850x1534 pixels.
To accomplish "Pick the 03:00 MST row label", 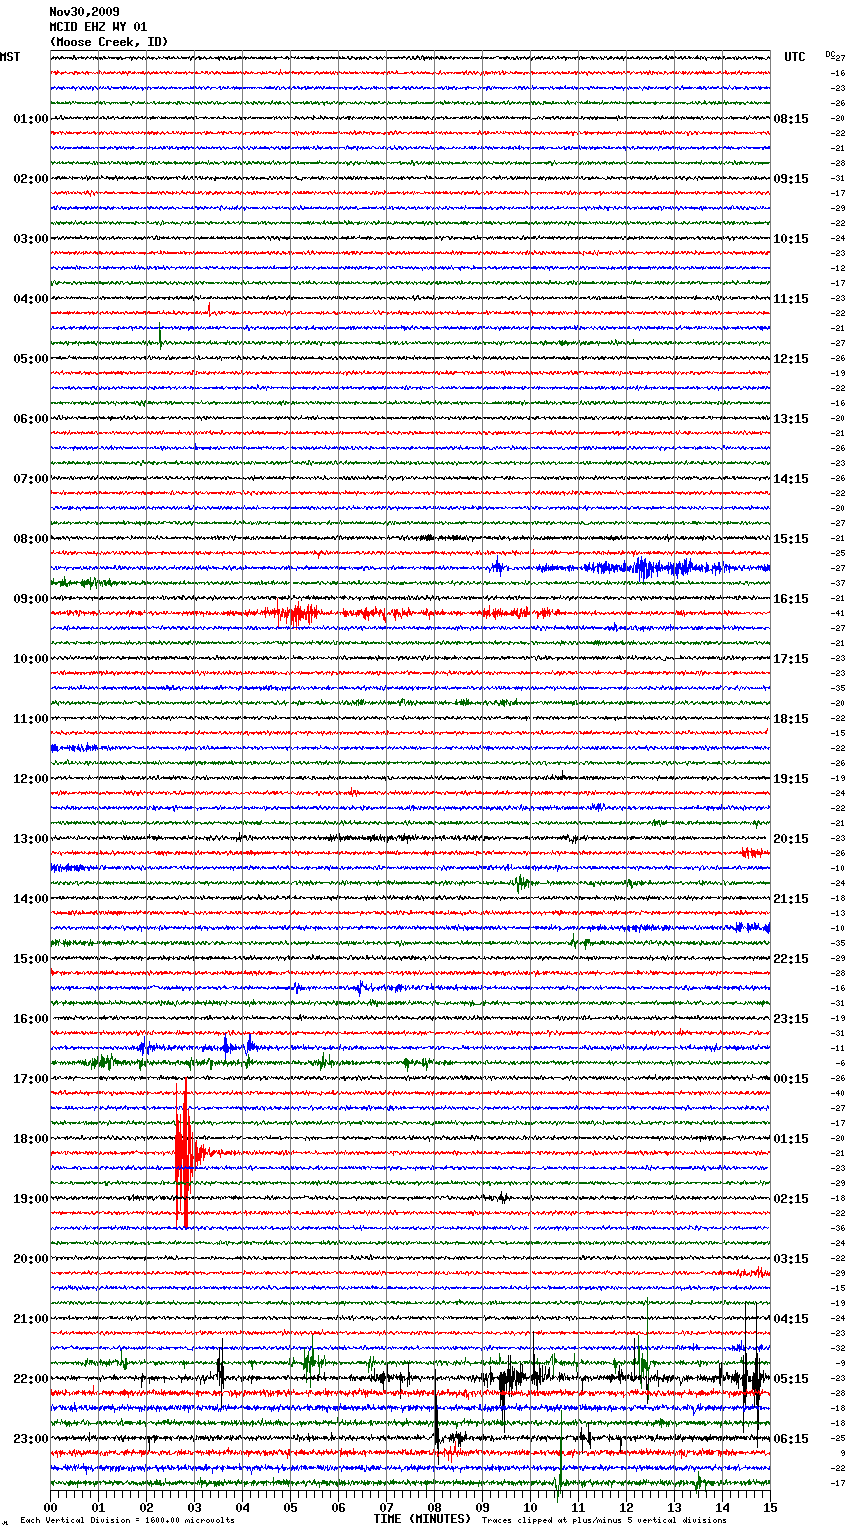I will 31,239.
